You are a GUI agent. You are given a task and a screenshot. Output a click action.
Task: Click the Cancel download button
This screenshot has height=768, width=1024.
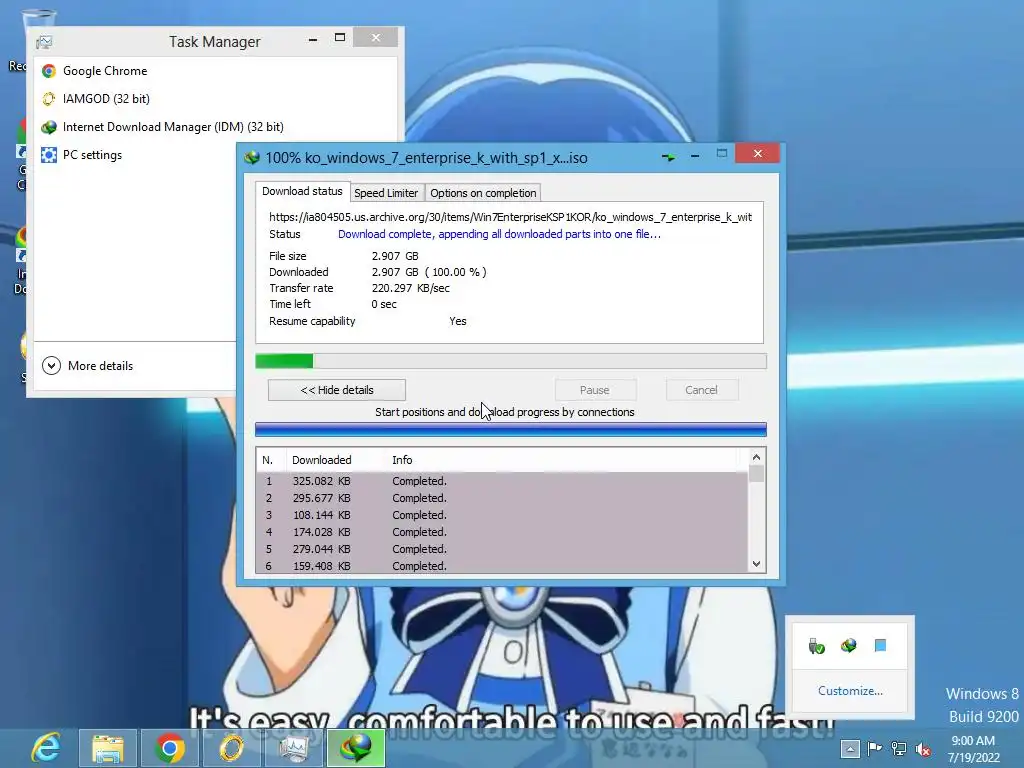pyautogui.click(x=701, y=390)
